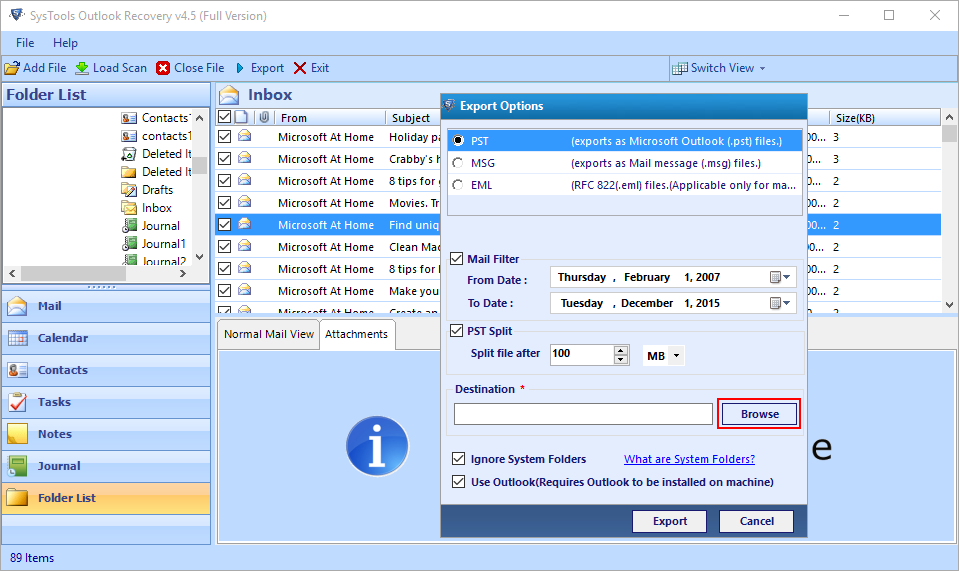This screenshot has height=571, width=959.
Task: Click the split file size value field
Action: [582, 354]
